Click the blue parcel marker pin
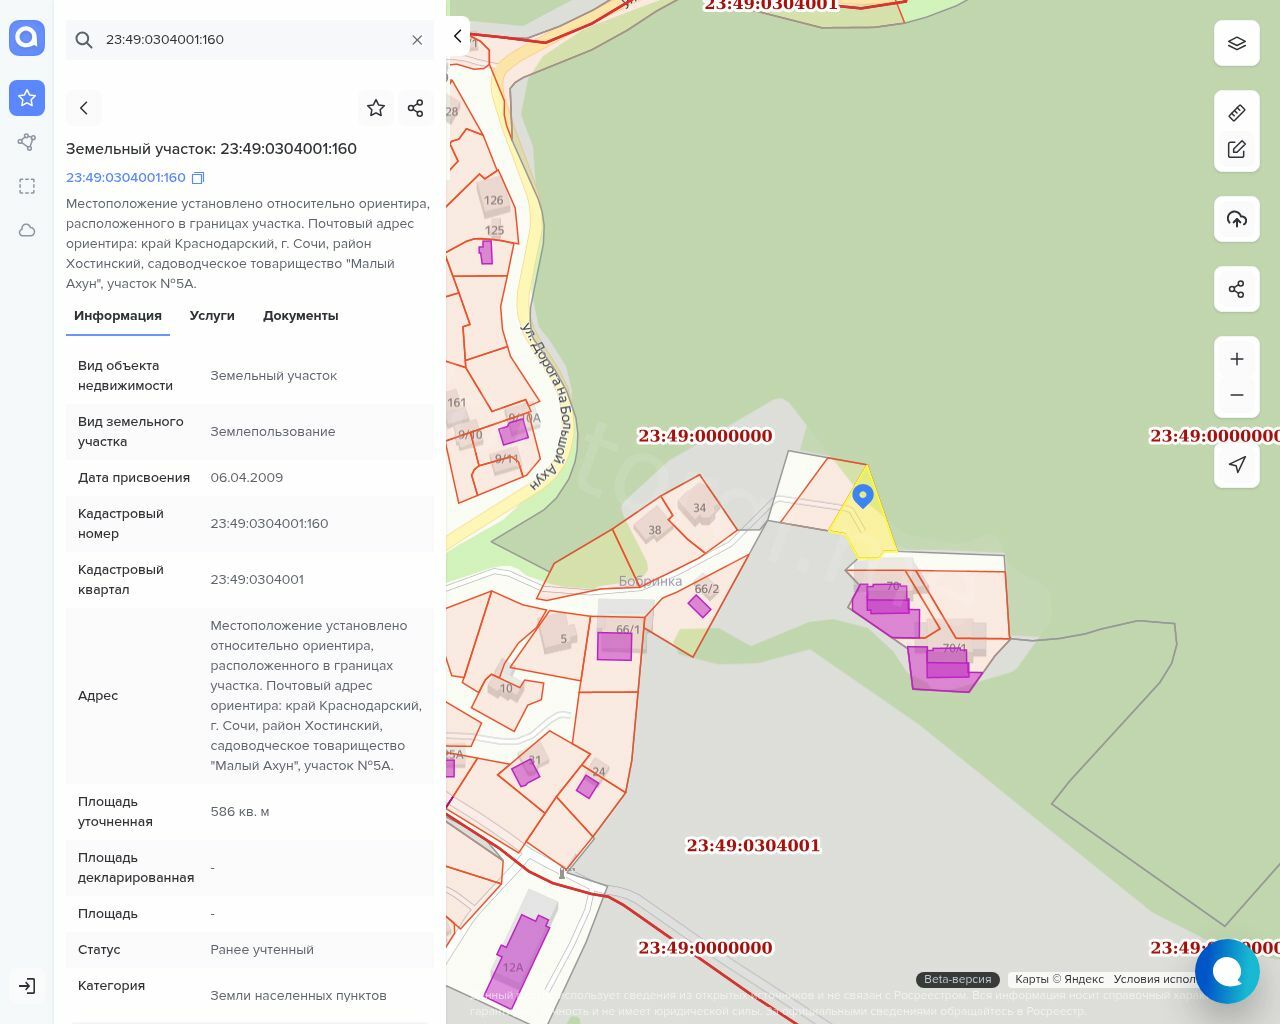This screenshot has width=1280, height=1024. tap(863, 495)
